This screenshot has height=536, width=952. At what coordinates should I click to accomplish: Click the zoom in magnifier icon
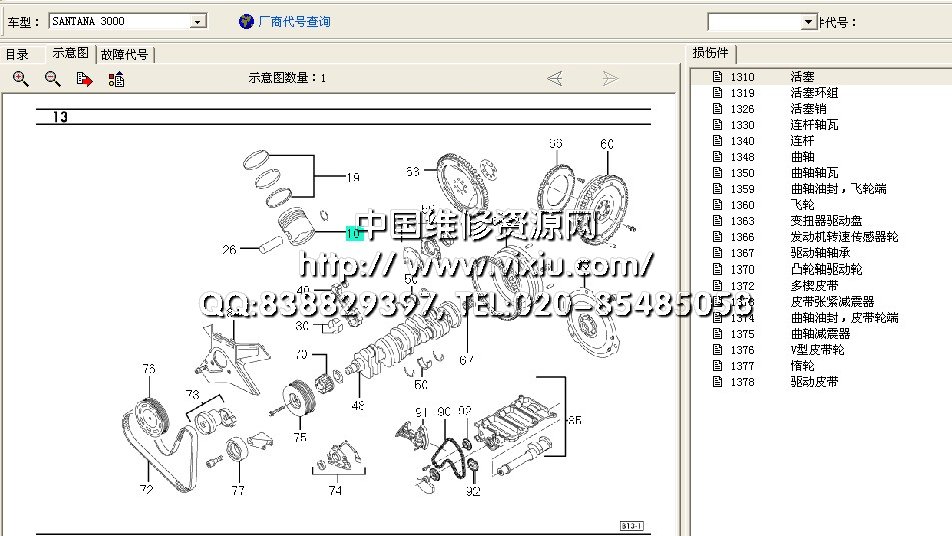point(21,79)
